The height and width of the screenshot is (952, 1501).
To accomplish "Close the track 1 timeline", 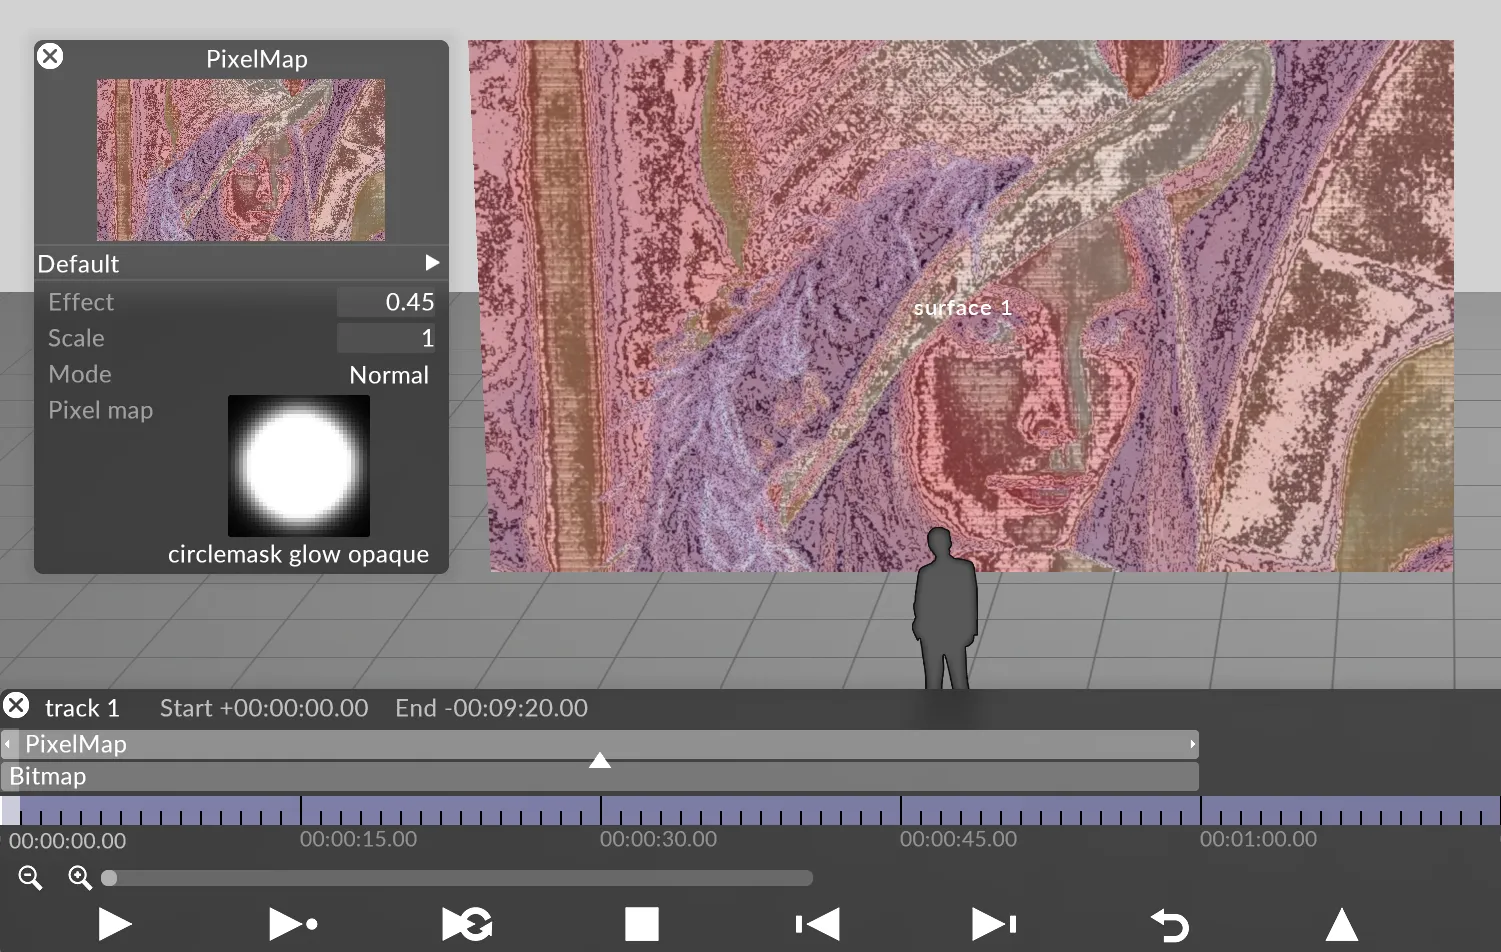I will (16, 706).
